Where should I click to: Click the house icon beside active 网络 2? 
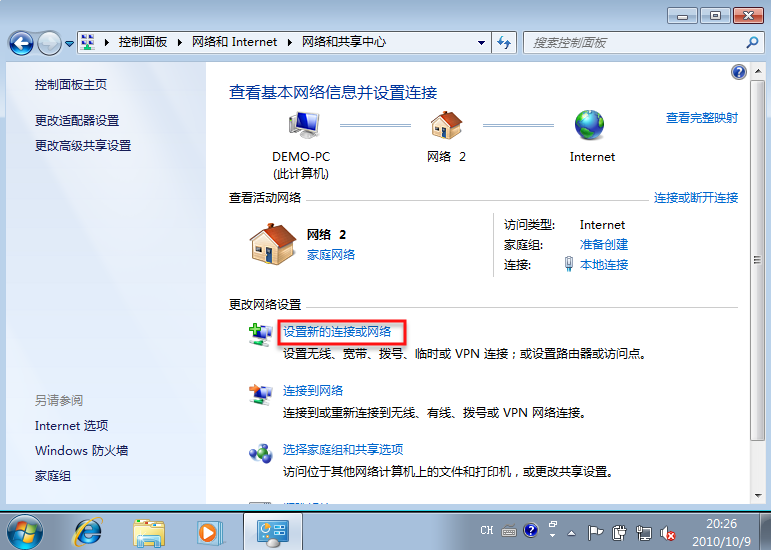click(272, 243)
